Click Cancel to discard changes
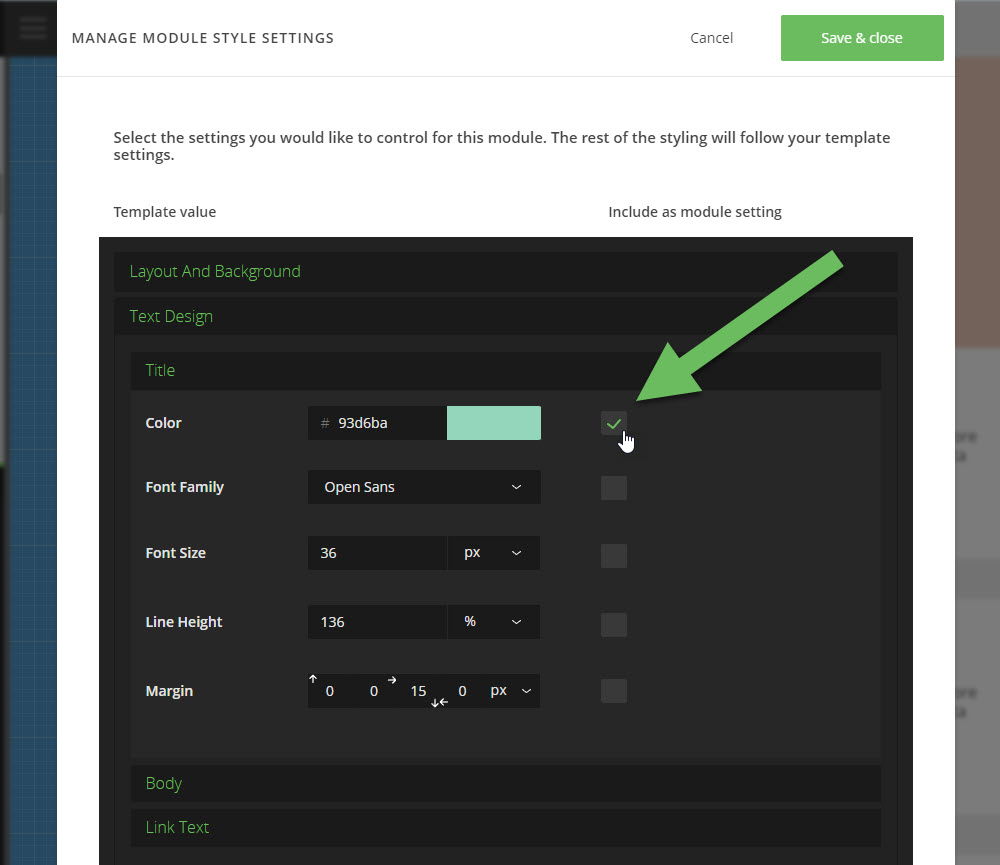This screenshot has height=865, width=1000. 711,37
